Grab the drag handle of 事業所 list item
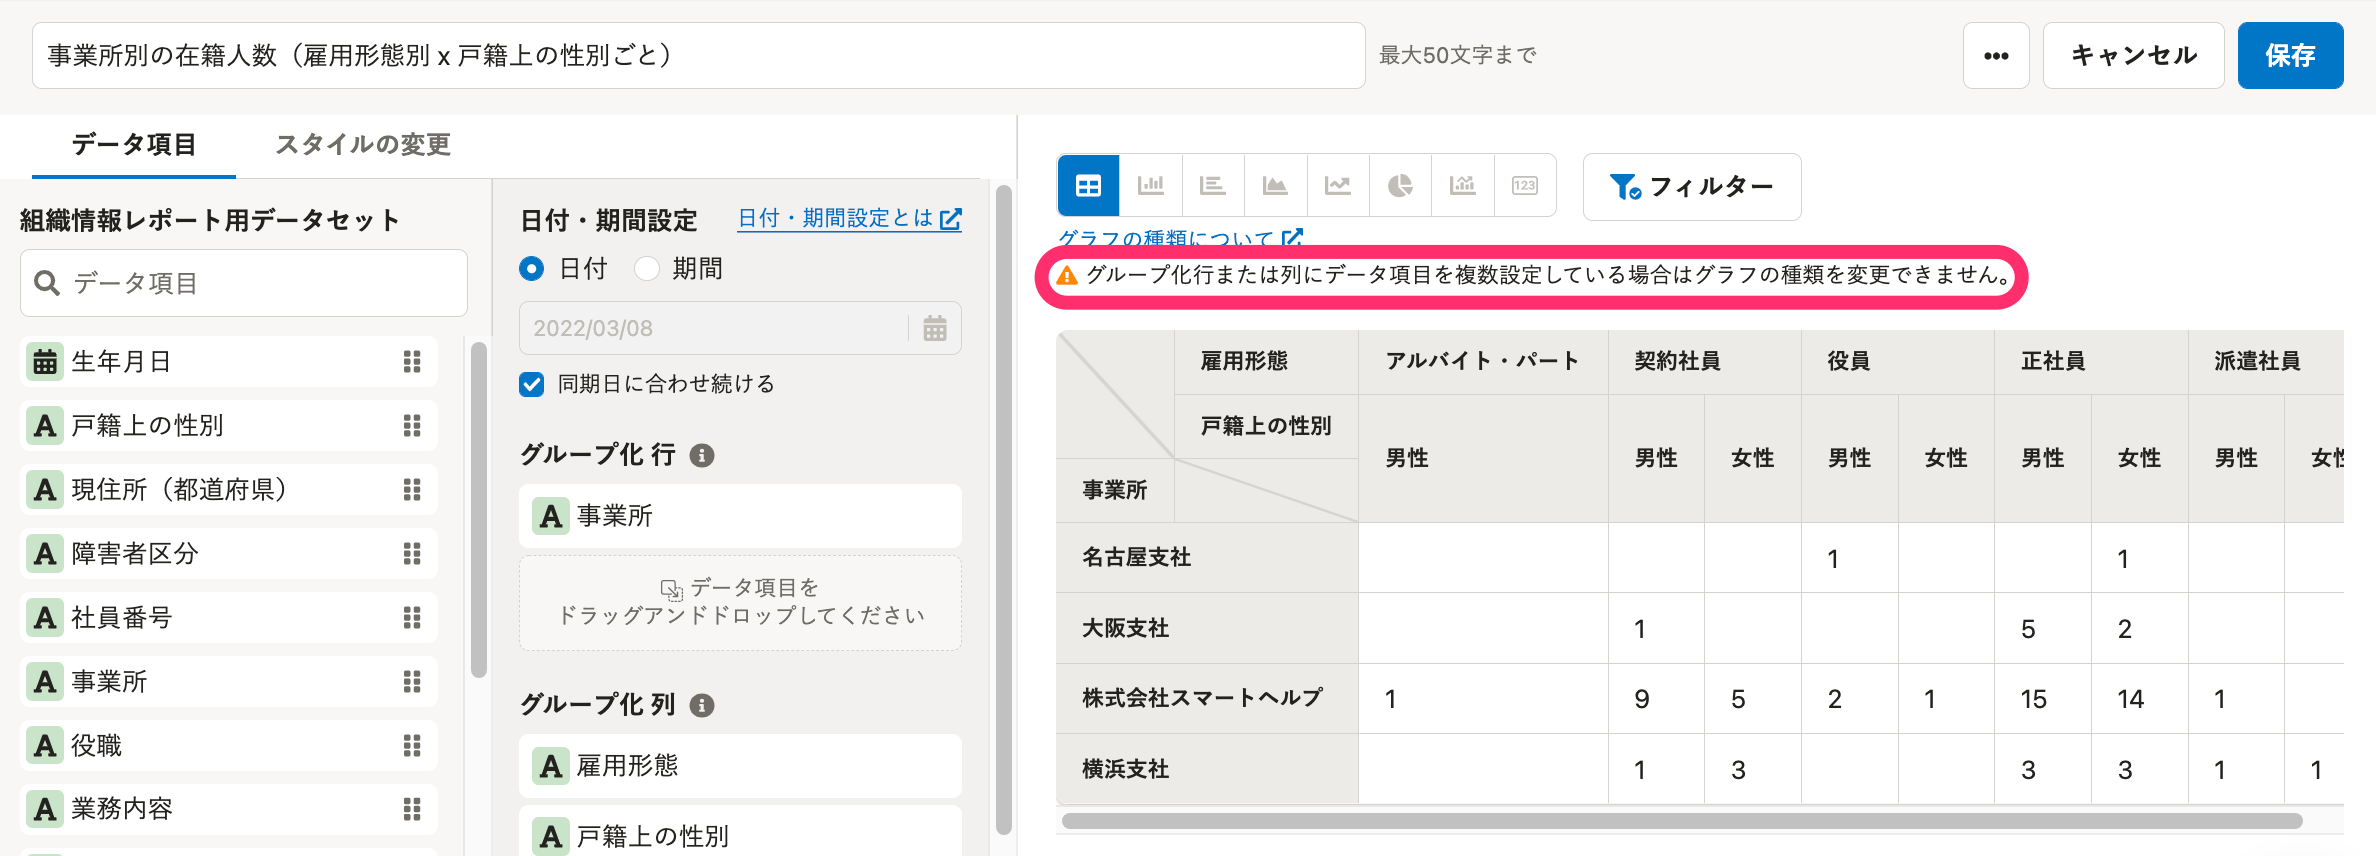This screenshot has width=2376, height=856. coord(412,682)
